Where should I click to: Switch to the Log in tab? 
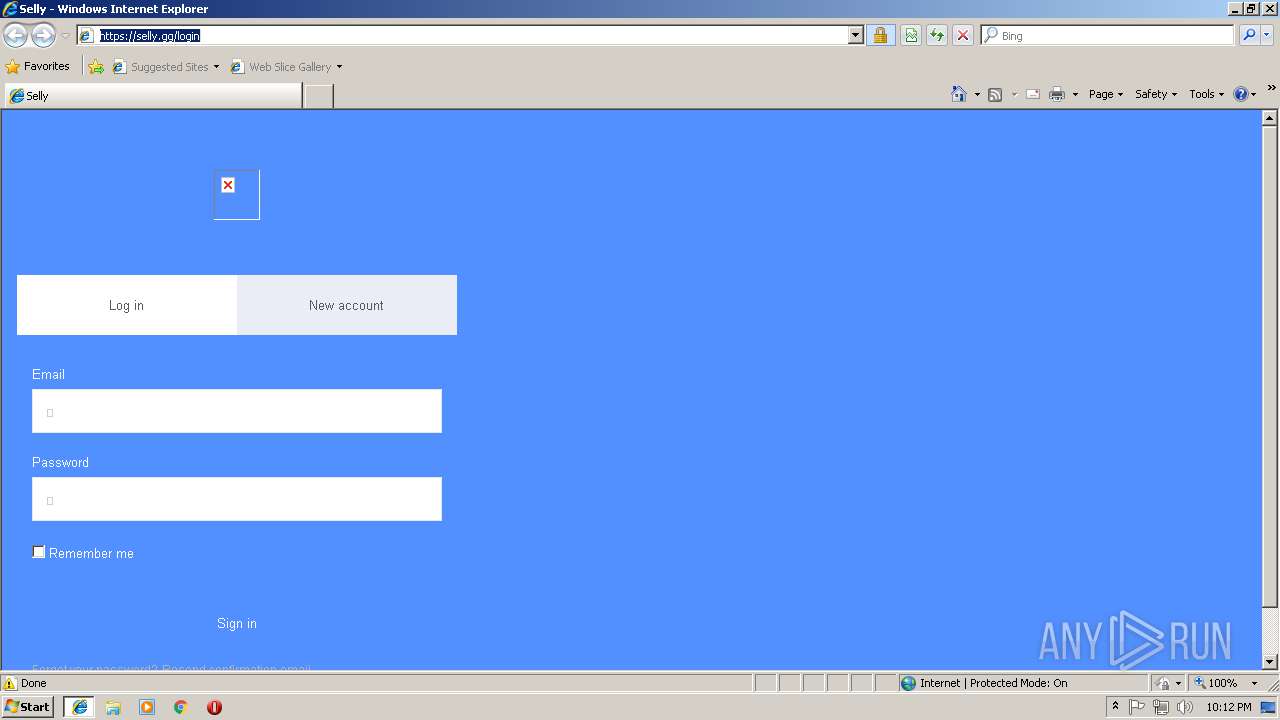[x=127, y=305]
